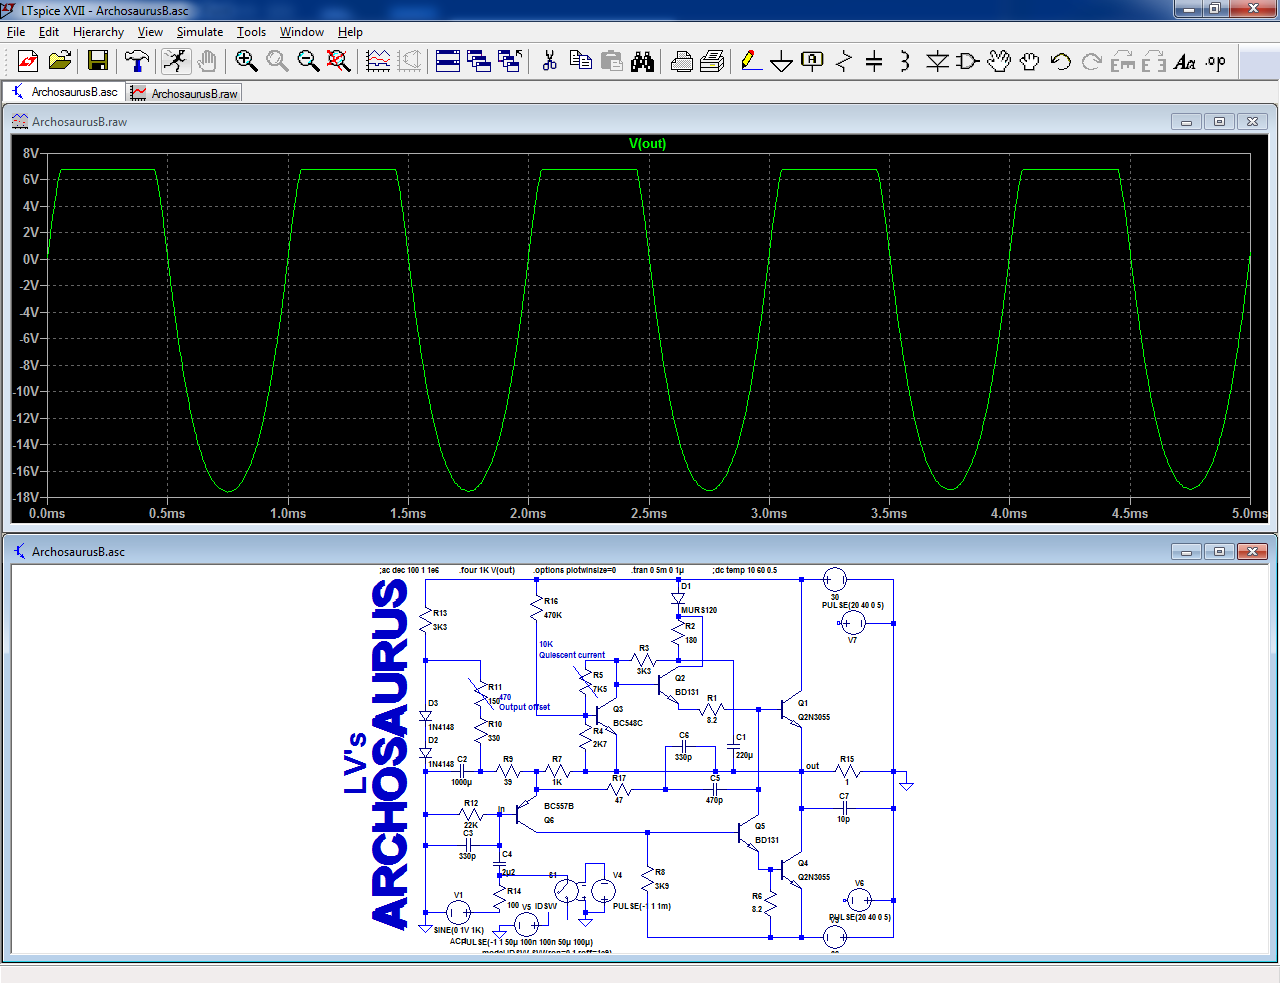Place a net label
This screenshot has width=1280, height=984.
[x=813, y=61]
